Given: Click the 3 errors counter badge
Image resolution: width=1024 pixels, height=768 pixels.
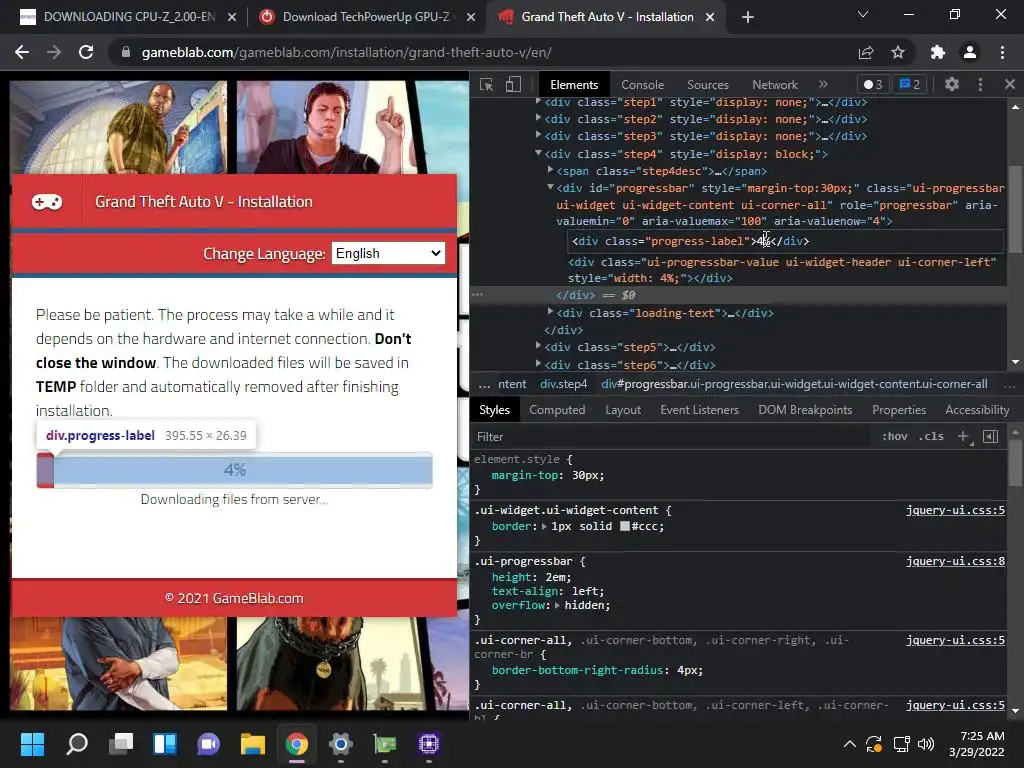Looking at the screenshot, I should pos(873,84).
